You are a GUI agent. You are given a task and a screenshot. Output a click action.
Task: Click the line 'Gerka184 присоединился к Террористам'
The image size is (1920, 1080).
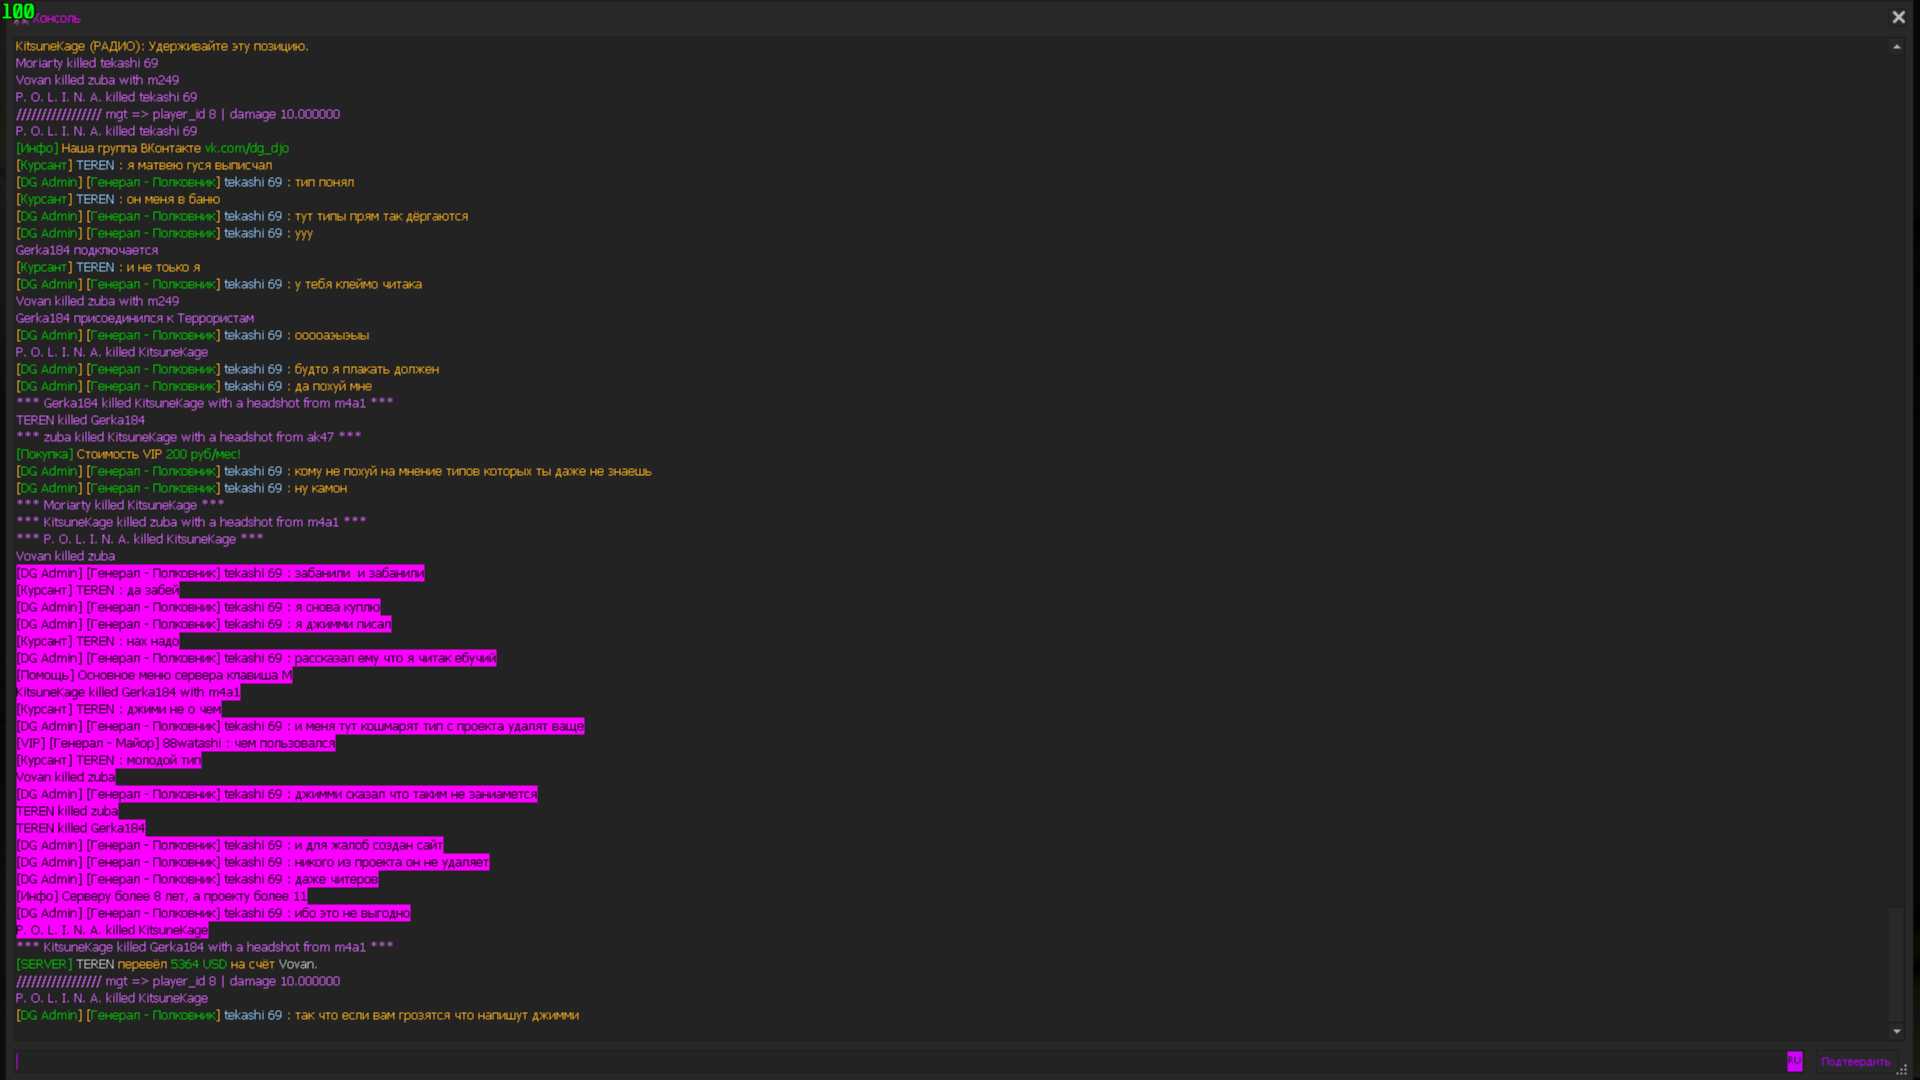134,318
